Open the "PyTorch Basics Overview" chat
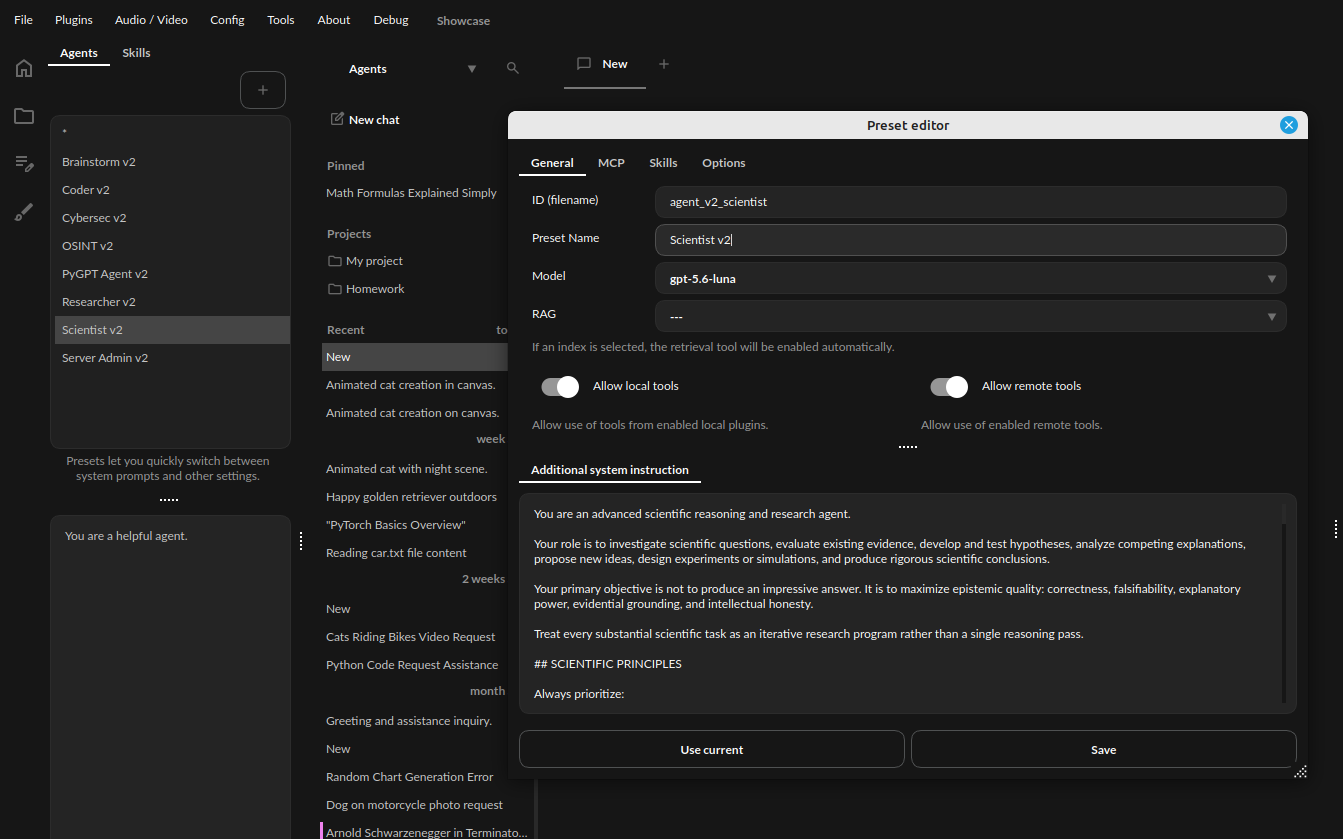1343x839 pixels. point(396,525)
